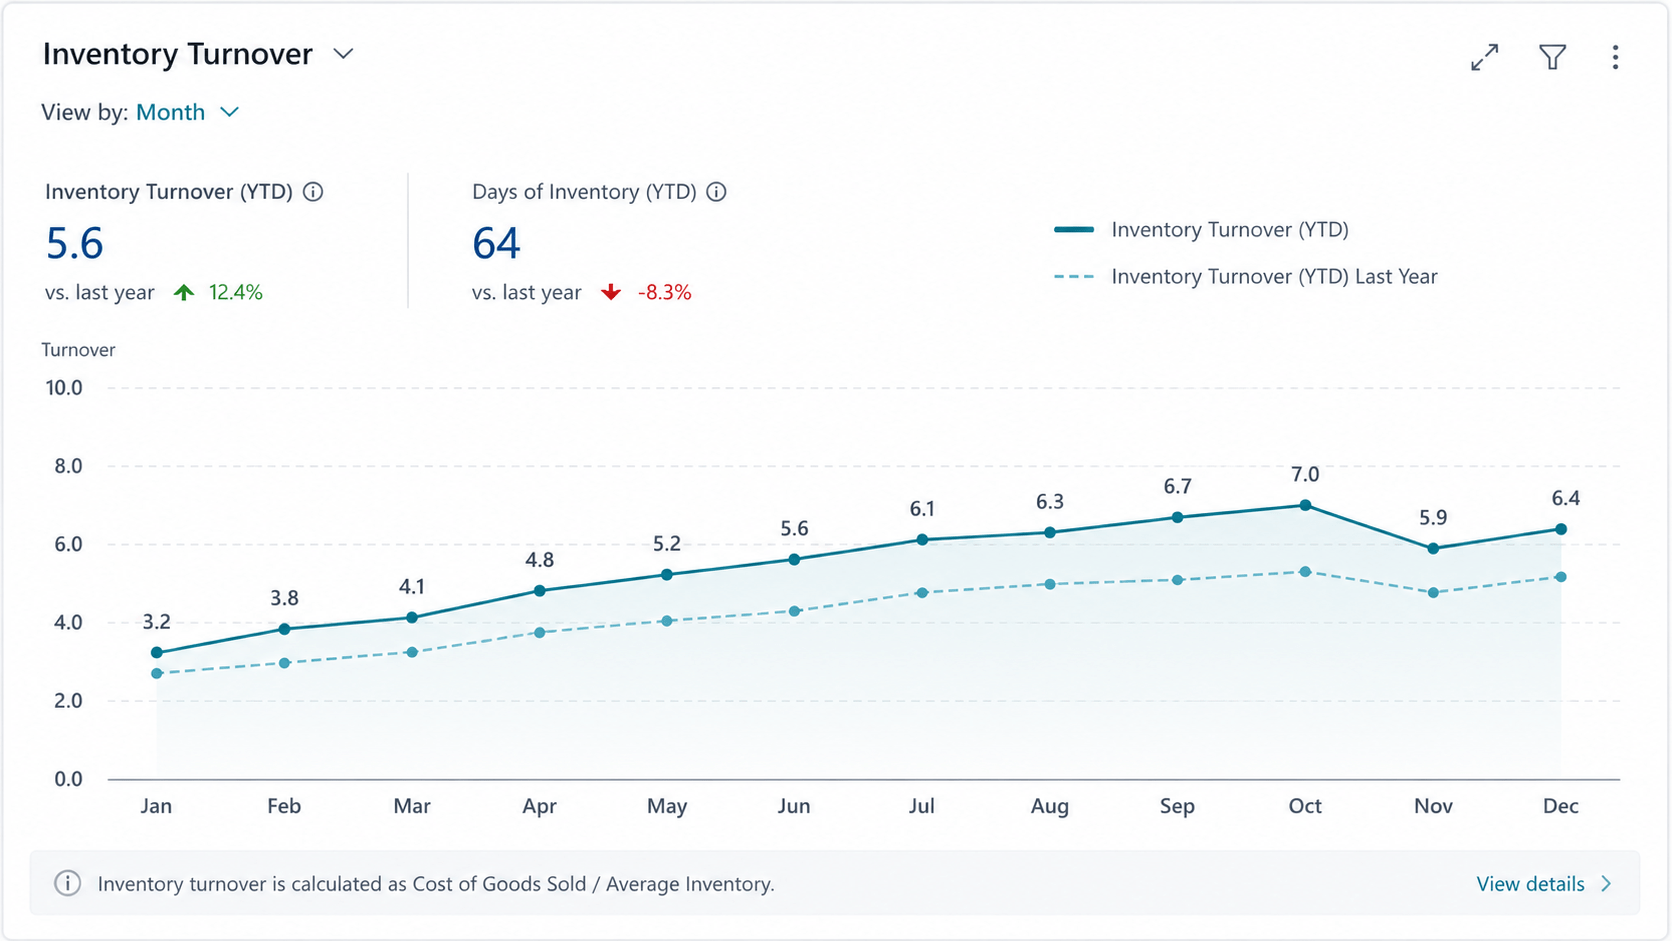This screenshot has width=1672, height=941.
Task: Click info icon beside Days of Inventory (YTD)
Action: click(x=716, y=192)
